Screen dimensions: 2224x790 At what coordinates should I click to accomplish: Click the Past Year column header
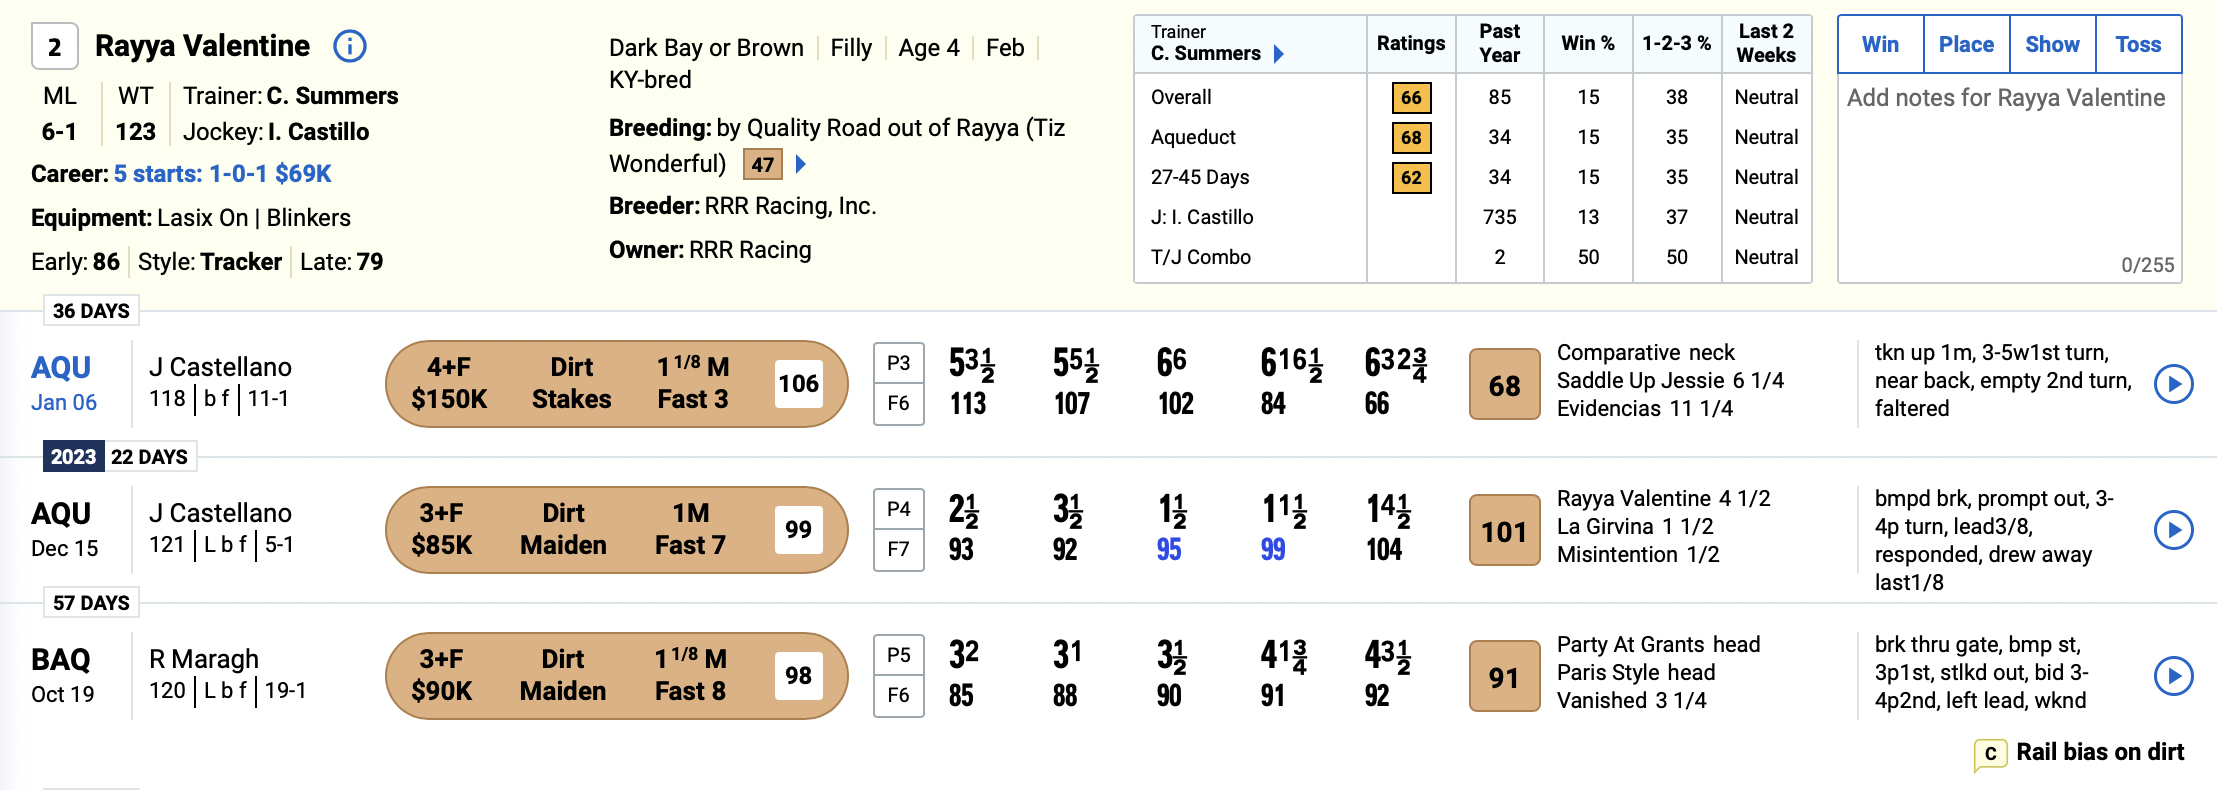[1500, 44]
